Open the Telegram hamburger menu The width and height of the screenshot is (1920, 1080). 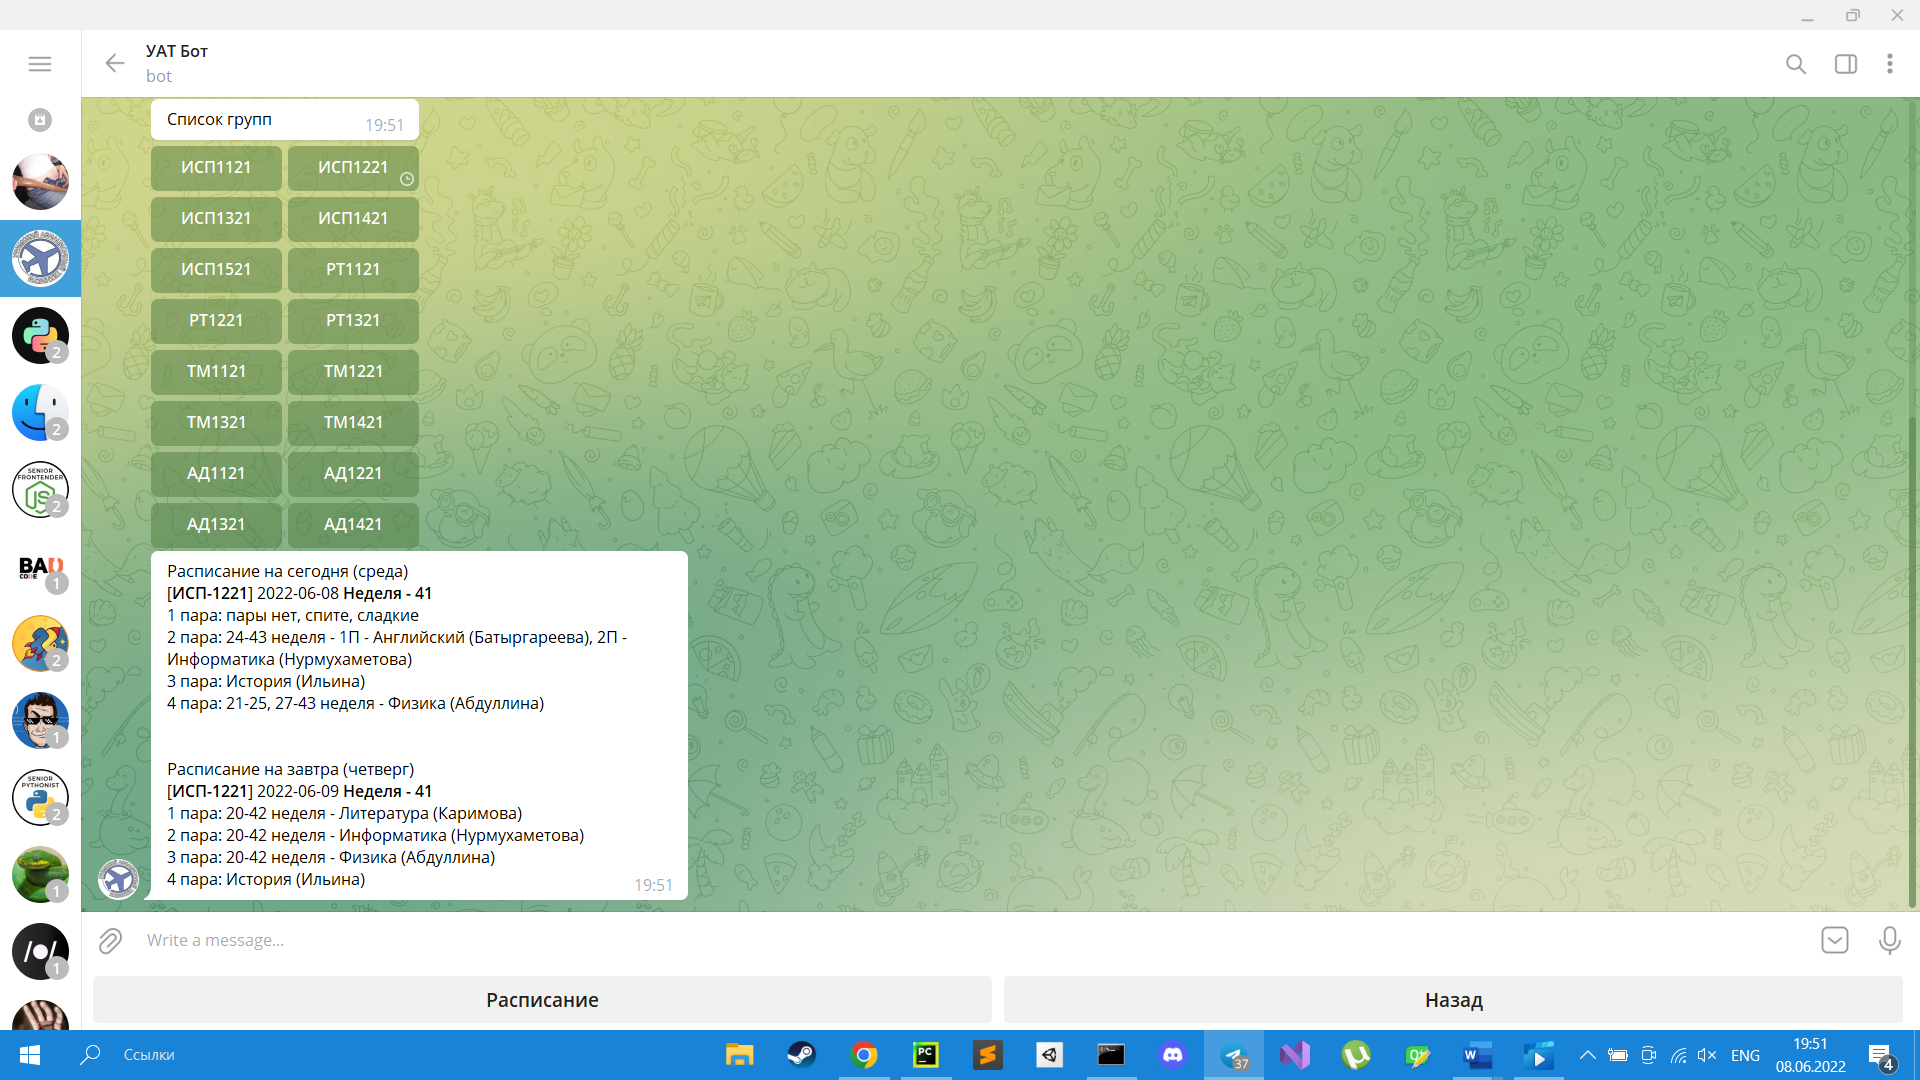[x=40, y=64]
